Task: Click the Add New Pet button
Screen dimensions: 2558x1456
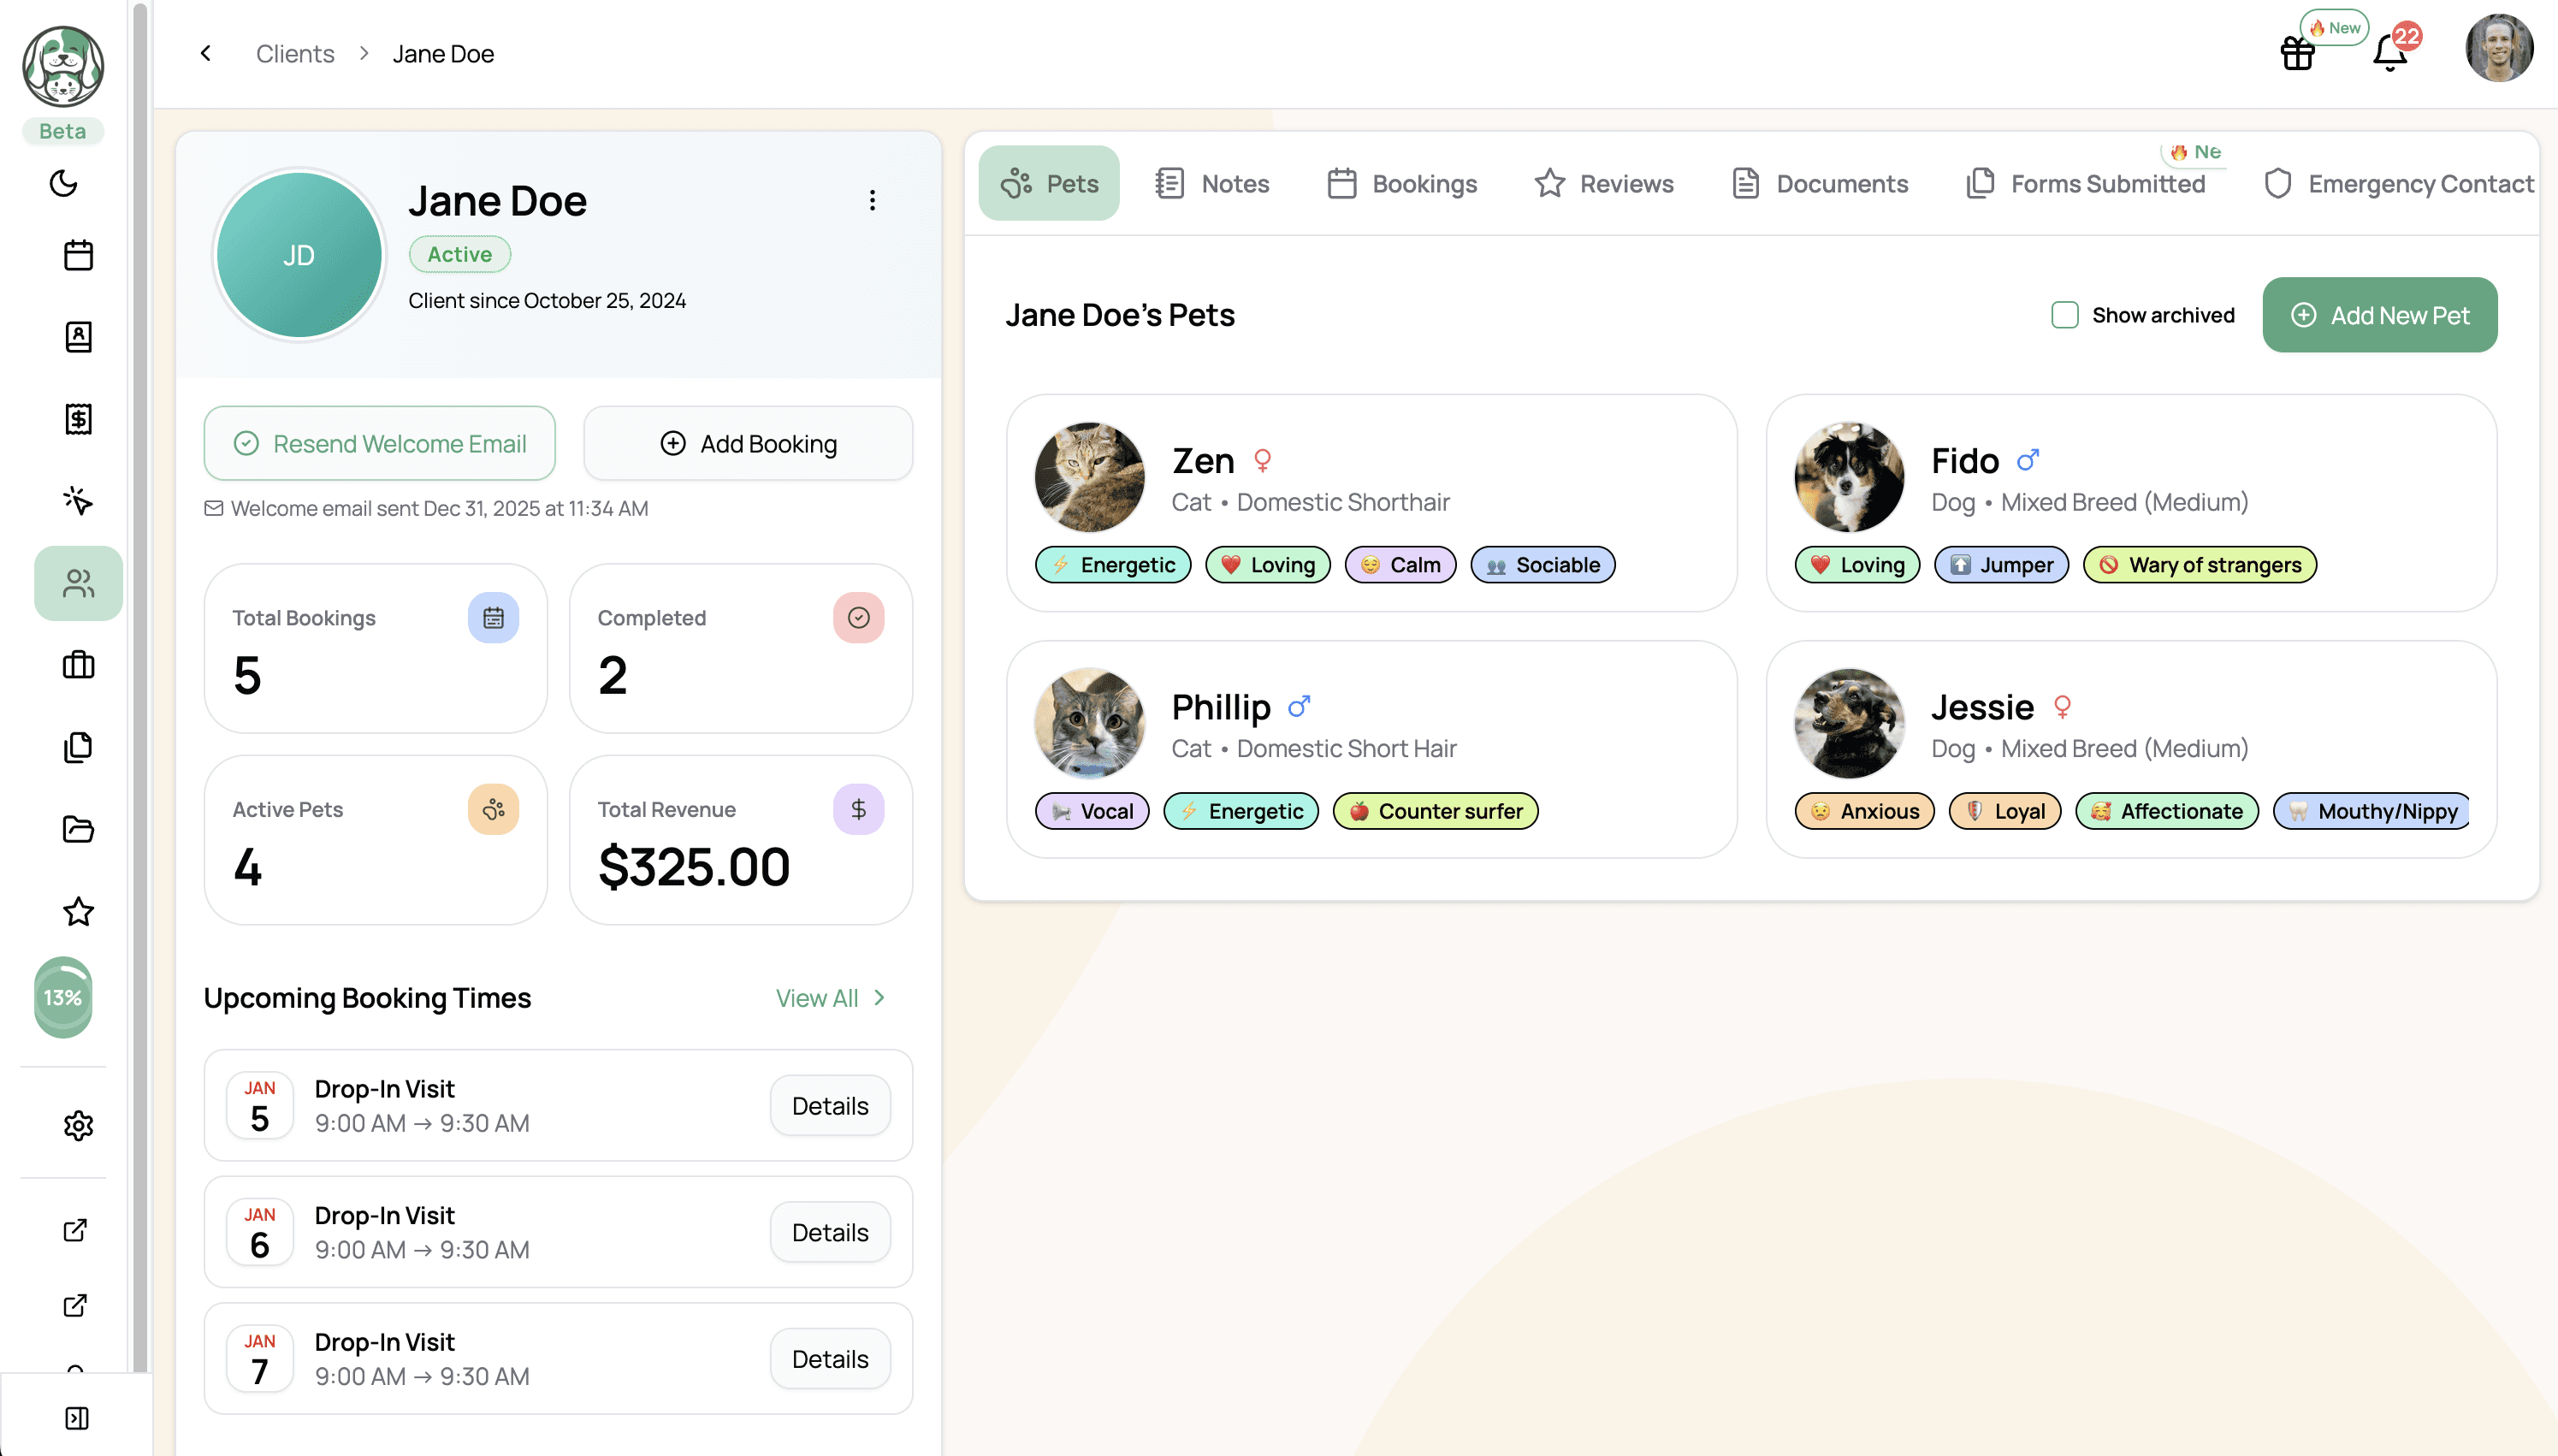Action: tap(2379, 315)
